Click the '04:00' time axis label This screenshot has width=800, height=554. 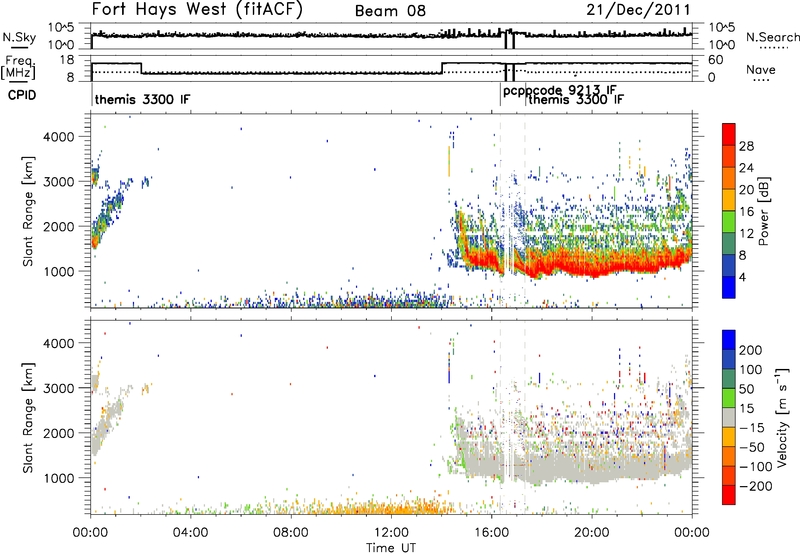coord(190,533)
